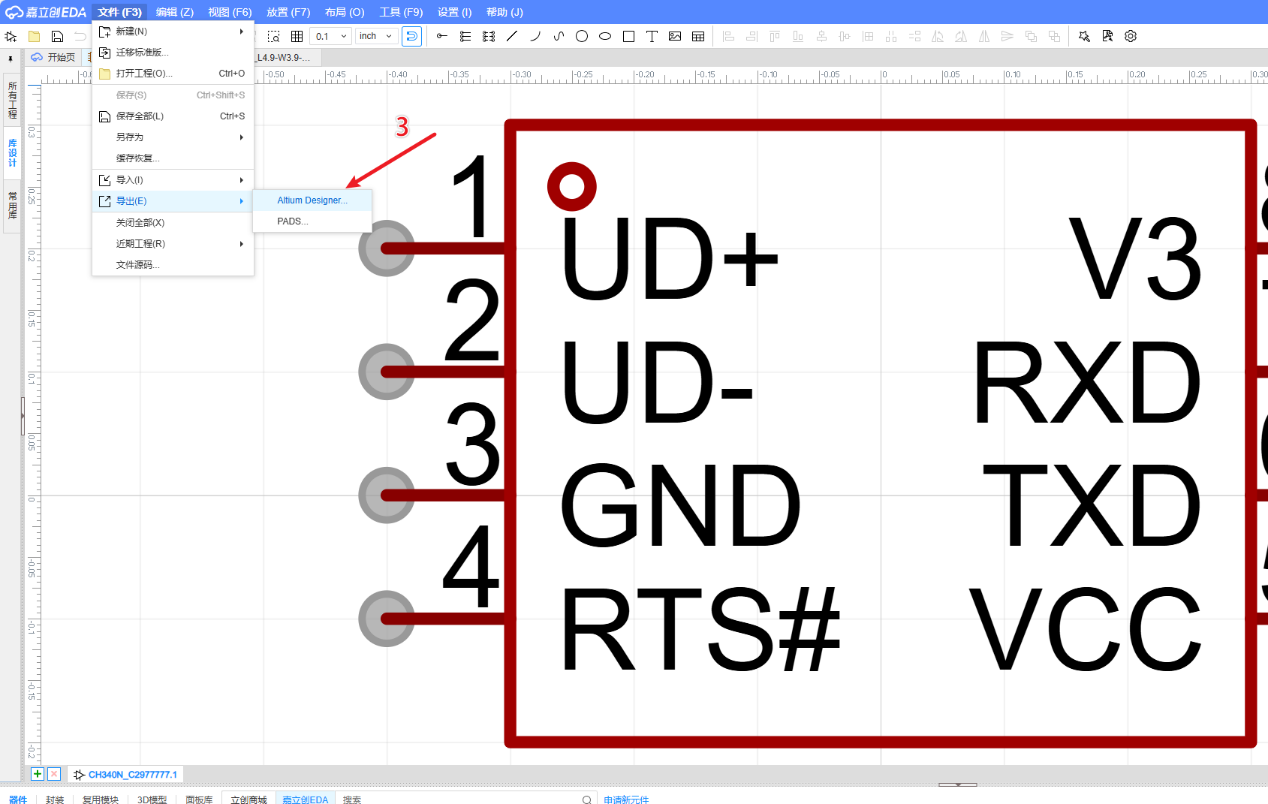Click the send to back icon
Viewport: 1268px width, 804px height.
[1054, 36]
